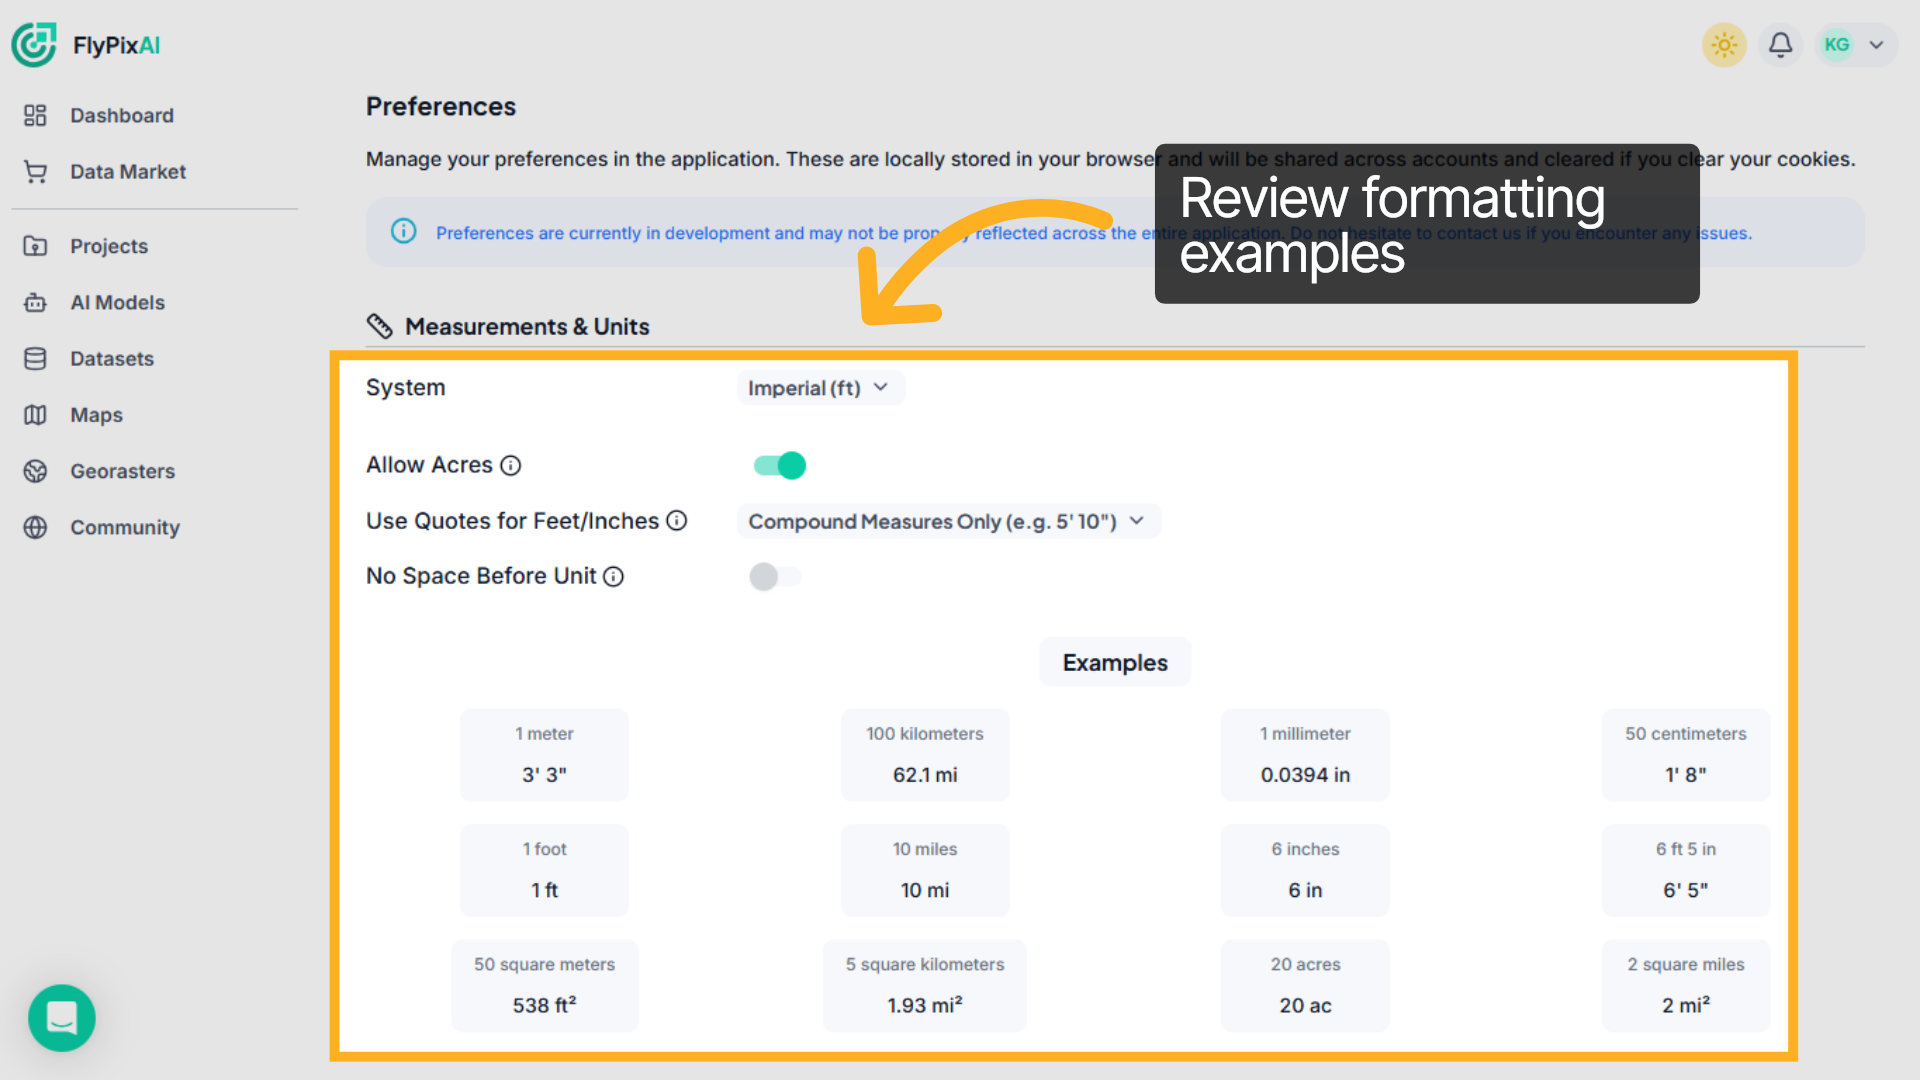The height and width of the screenshot is (1080, 1920).
Task: Click the KG user avatar
Action: click(1836, 45)
